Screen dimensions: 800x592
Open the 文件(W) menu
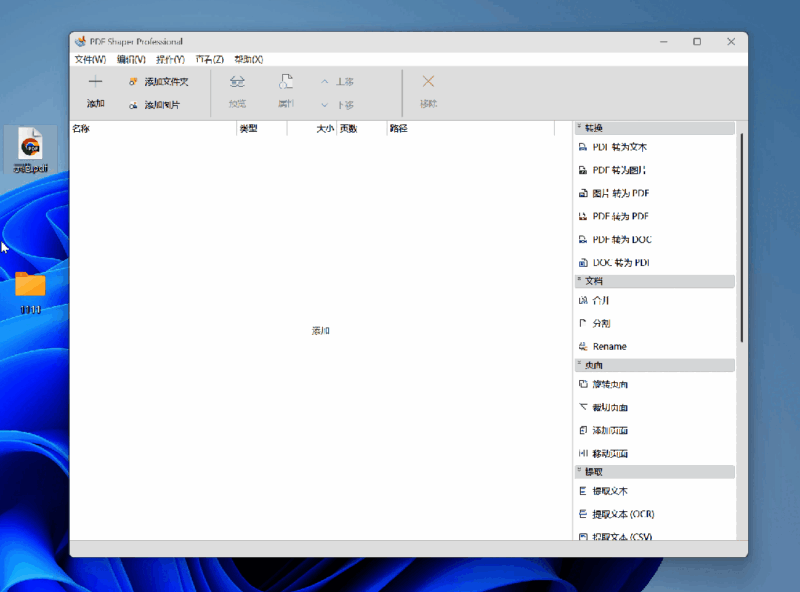coord(90,60)
